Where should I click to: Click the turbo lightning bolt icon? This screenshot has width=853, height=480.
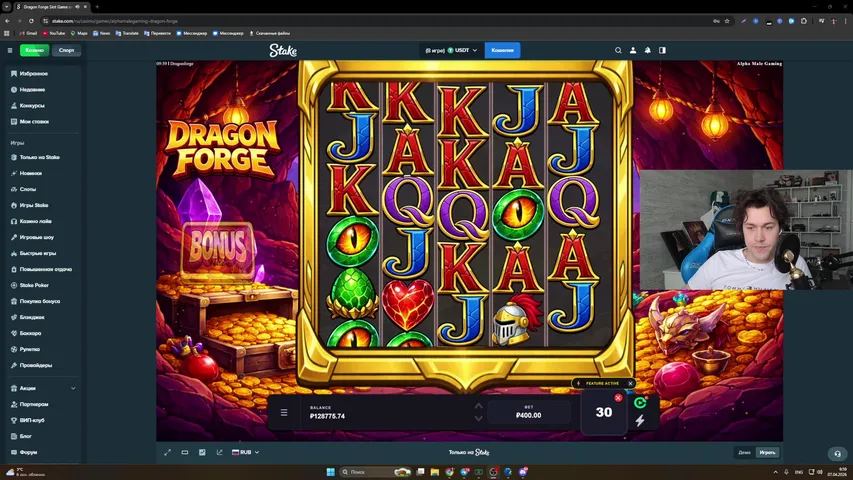tap(640, 421)
